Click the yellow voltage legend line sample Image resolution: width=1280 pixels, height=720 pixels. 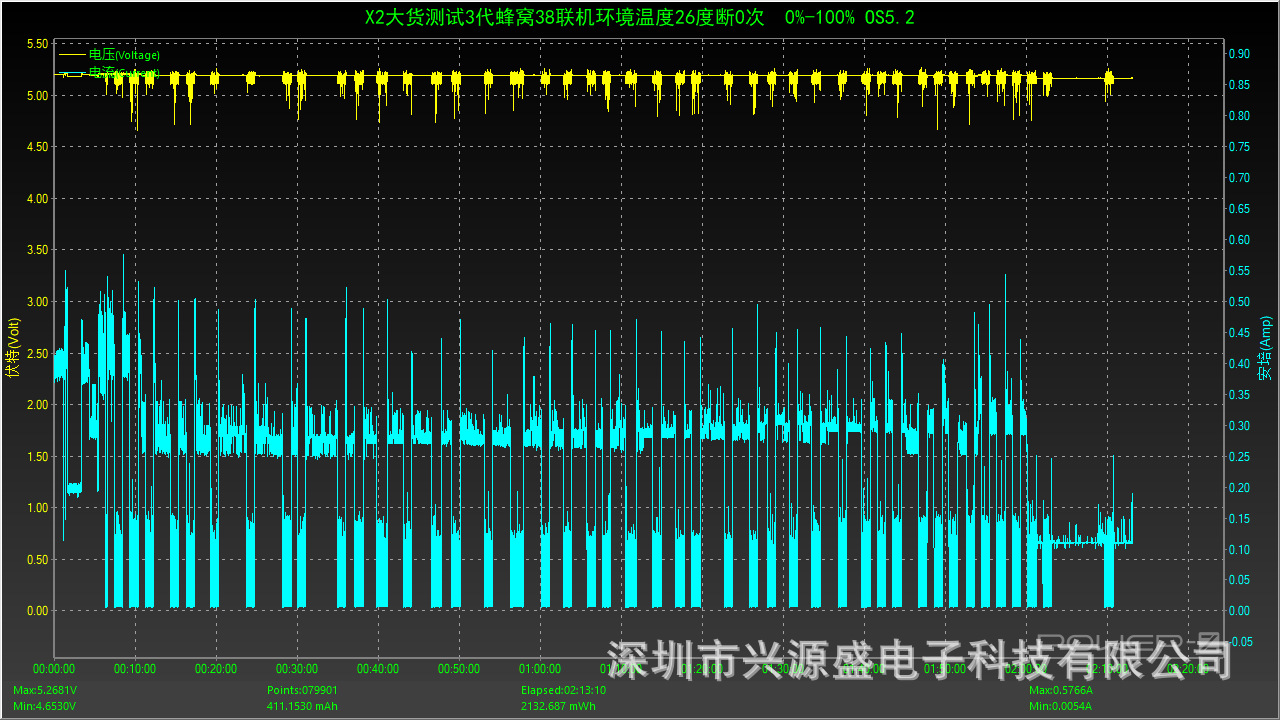click(72, 55)
